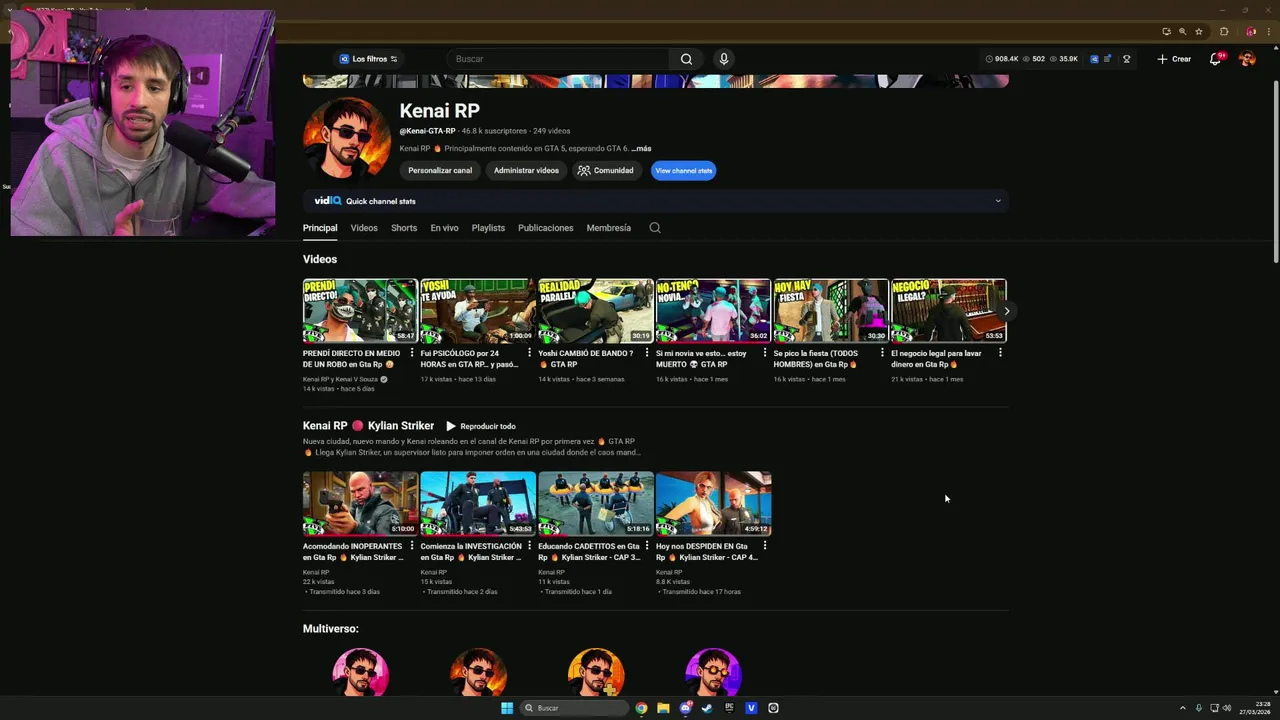The width and height of the screenshot is (1280, 720).
Task: Open the browser three-dot menu
Action: [x=1267, y=31]
